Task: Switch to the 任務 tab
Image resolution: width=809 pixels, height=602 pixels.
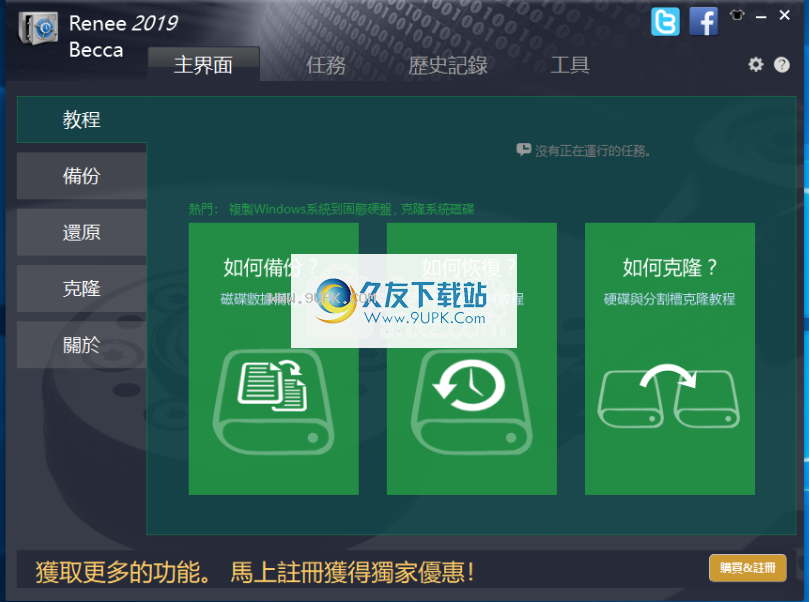Action: (326, 66)
